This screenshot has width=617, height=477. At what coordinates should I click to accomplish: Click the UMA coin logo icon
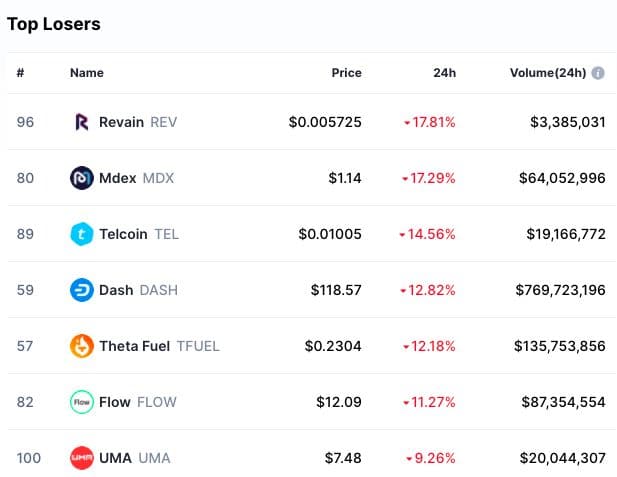point(82,458)
